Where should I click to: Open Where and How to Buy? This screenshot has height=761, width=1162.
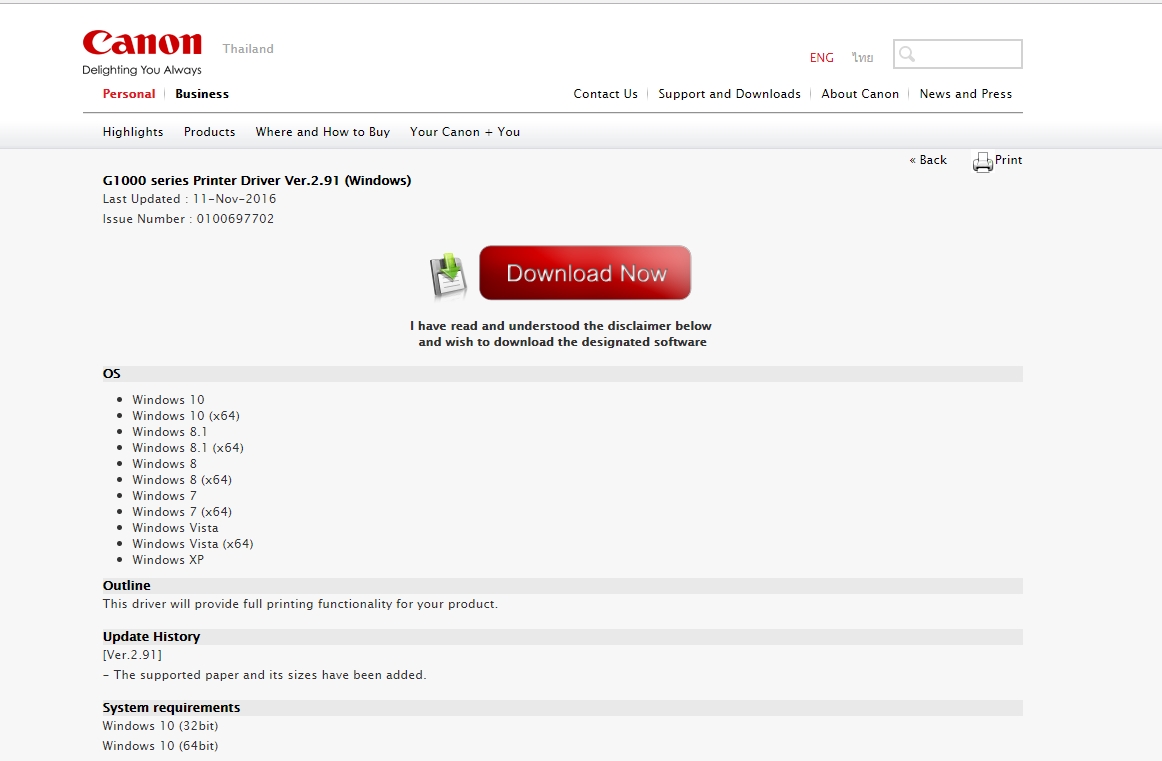coord(322,132)
